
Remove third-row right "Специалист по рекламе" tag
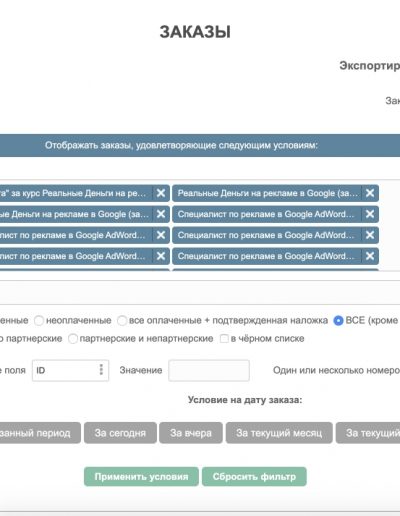click(x=370, y=235)
